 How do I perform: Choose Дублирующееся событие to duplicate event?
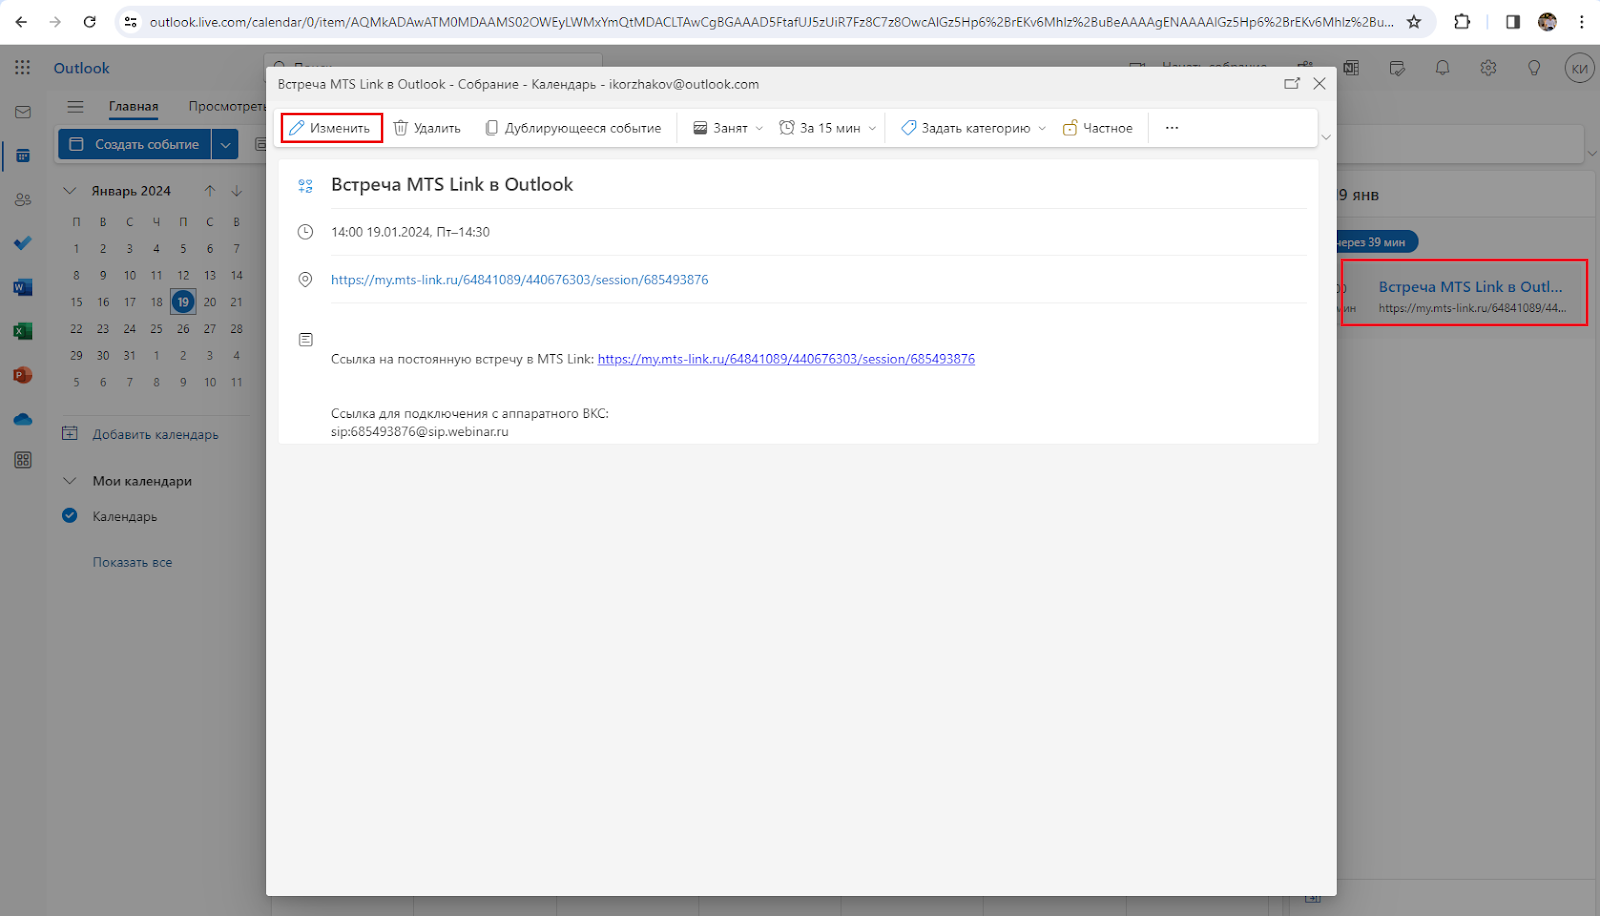tap(573, 128)
